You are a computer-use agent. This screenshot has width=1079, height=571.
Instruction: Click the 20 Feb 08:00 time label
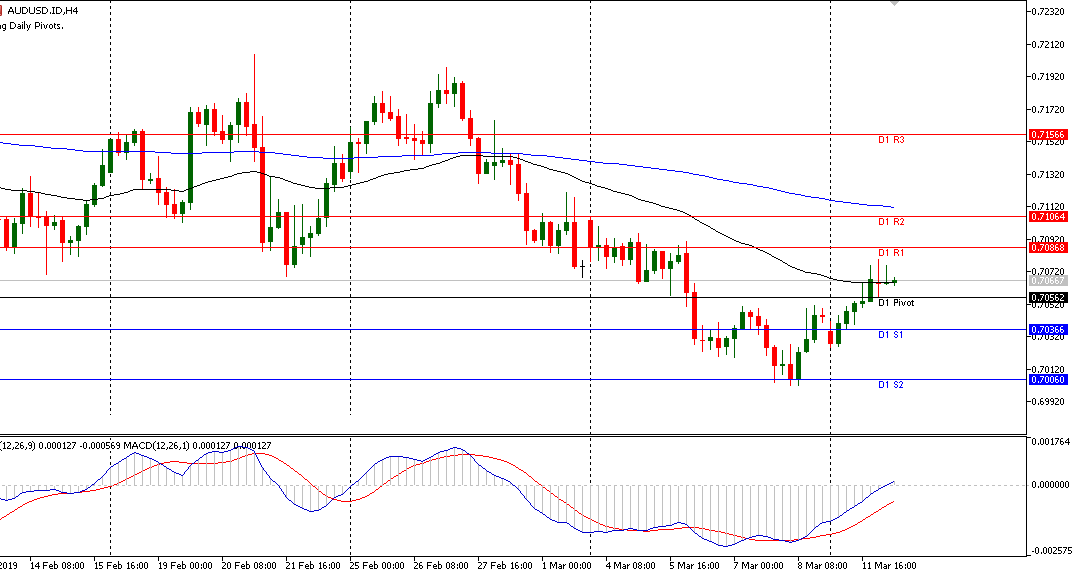[x=248, y=566]
